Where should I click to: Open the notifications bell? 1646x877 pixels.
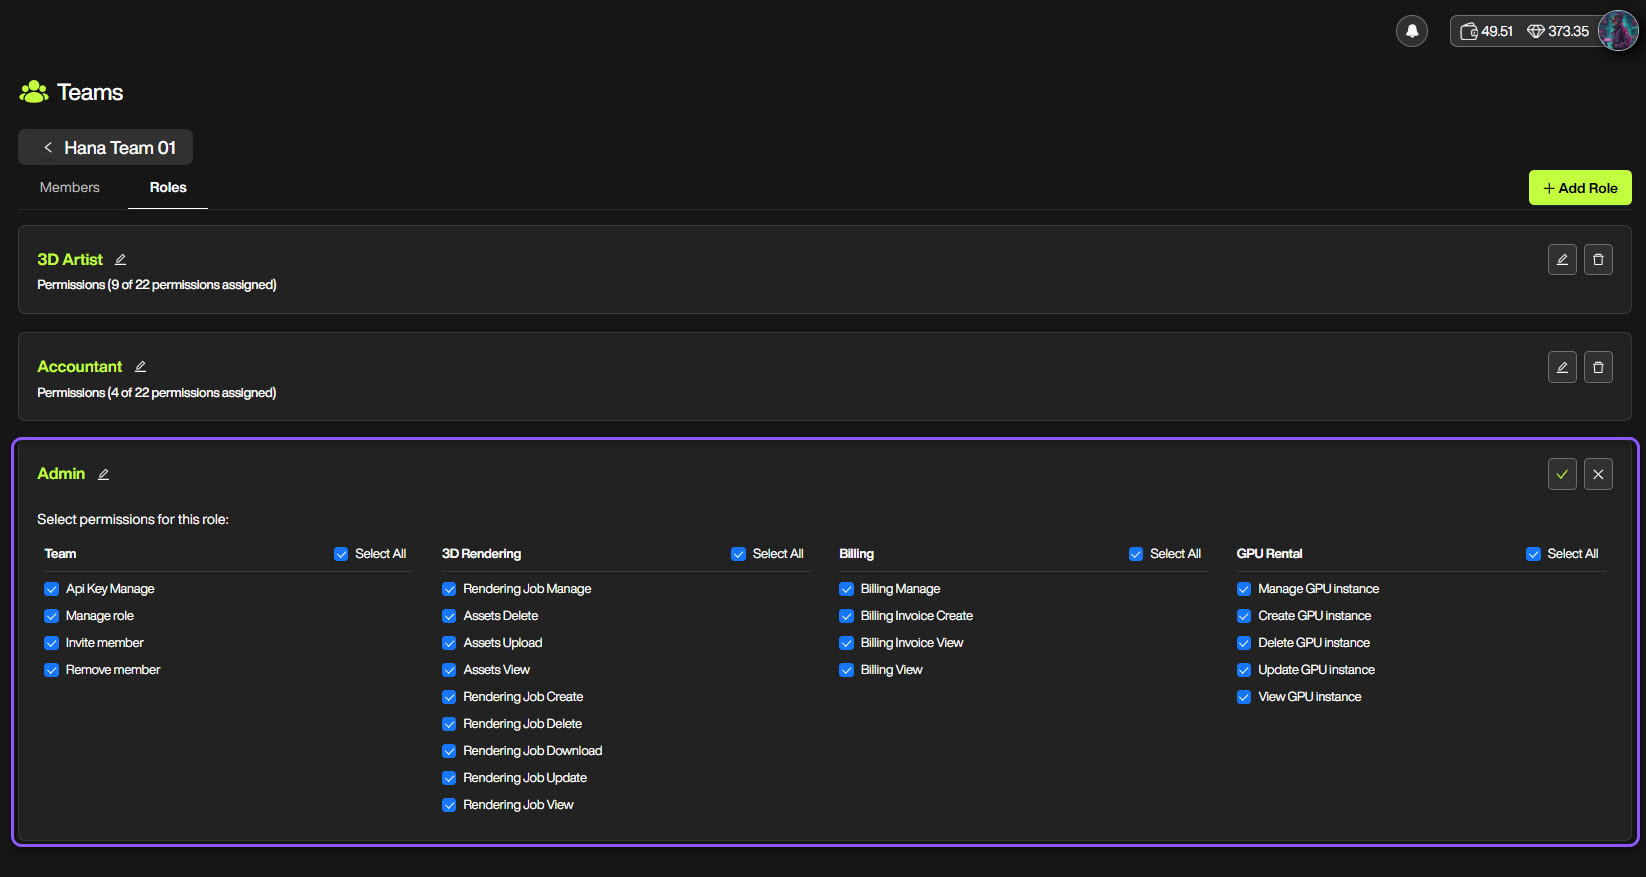pos(1411,31)
